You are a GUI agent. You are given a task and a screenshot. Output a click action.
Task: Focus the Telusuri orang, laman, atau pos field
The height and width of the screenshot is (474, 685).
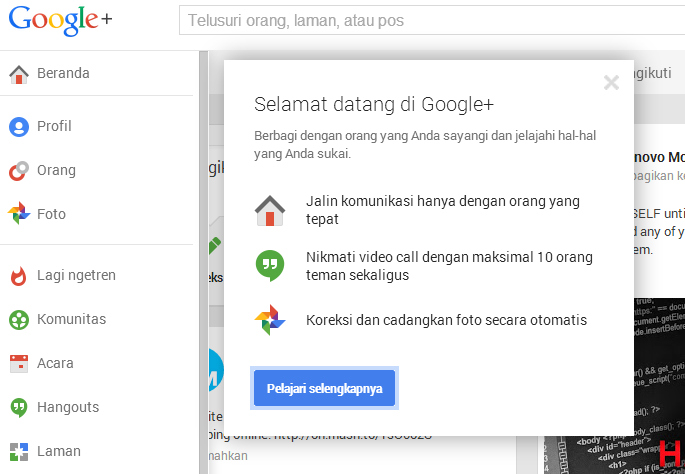point(432,20)
